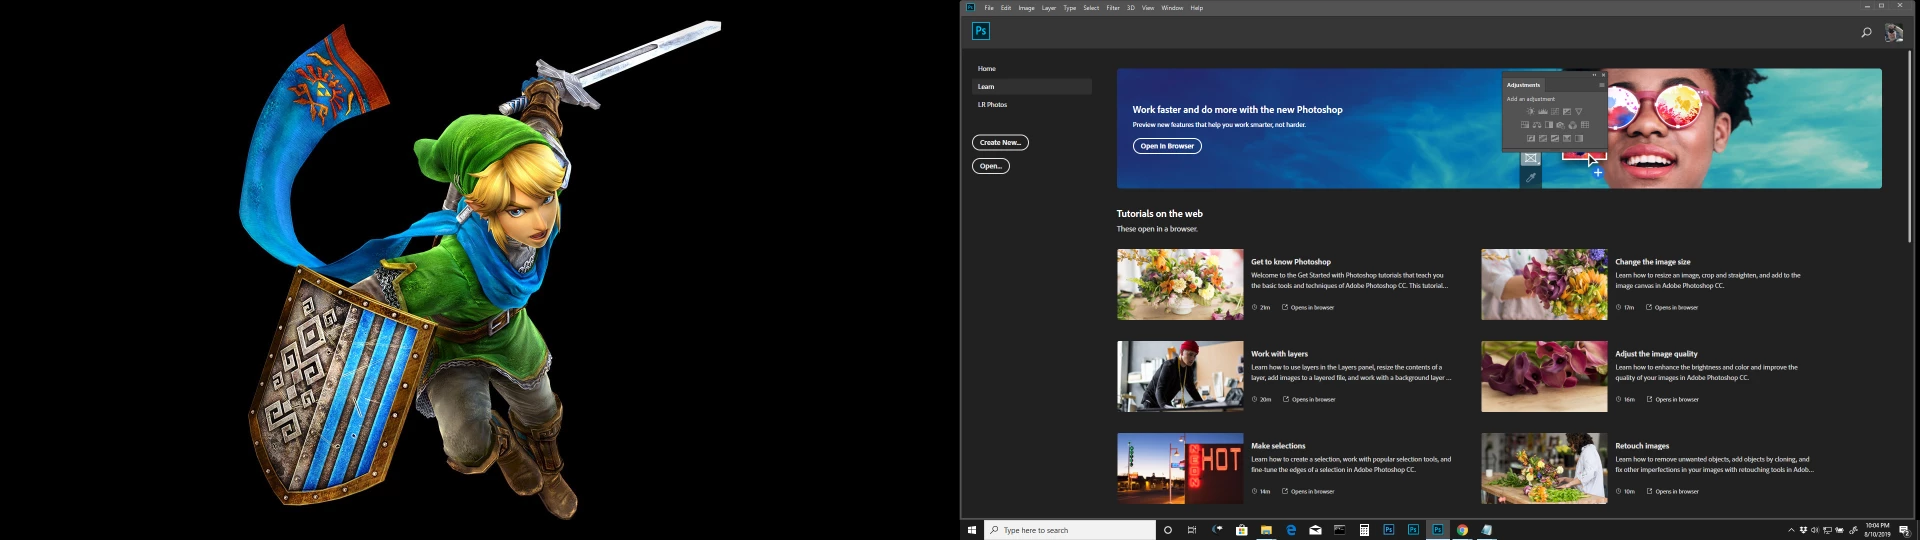Screen dimensions: 1920x540
Task: Open the Layer menu
Action: 1049,8
